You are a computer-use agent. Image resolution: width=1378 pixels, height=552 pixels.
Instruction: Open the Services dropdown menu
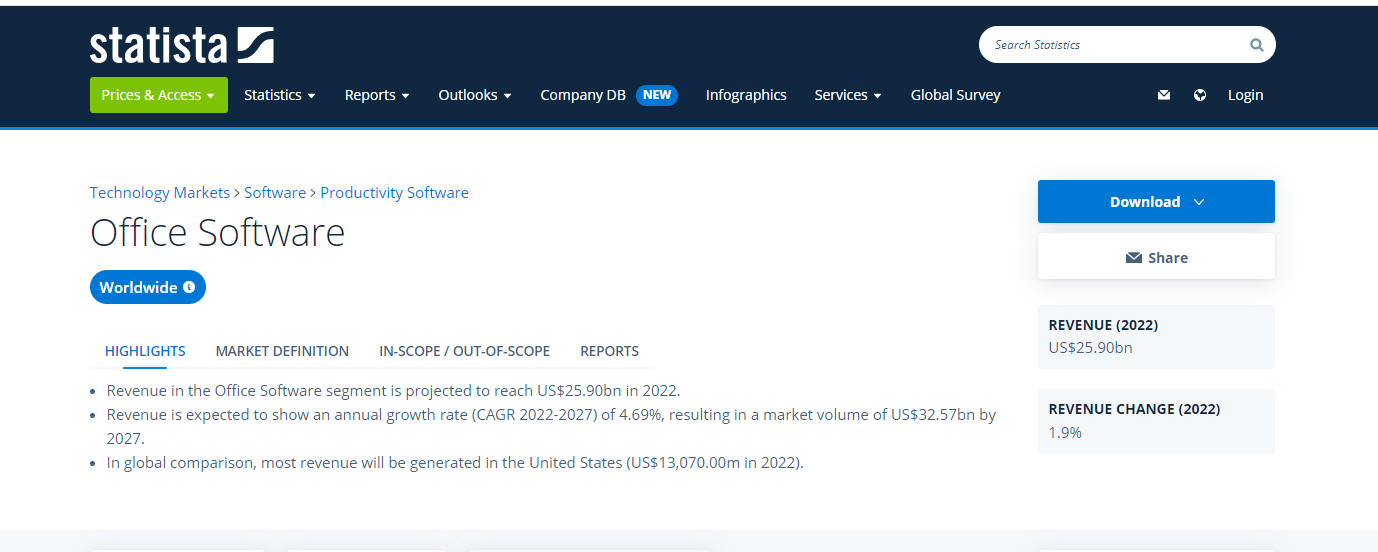coord(847,95)
